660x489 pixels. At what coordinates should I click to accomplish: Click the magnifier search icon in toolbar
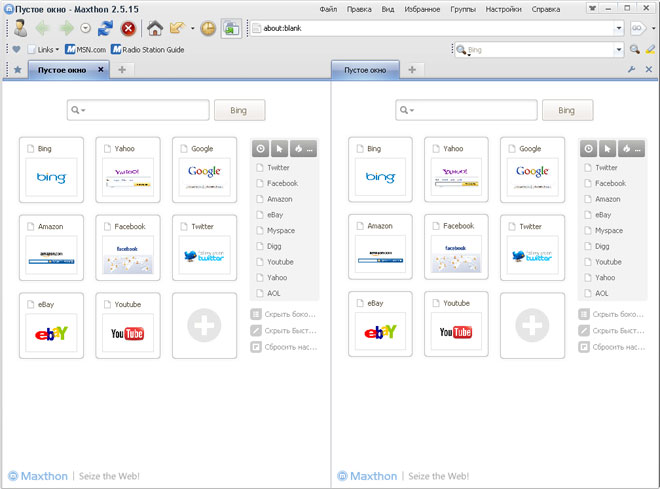[635, 50]
